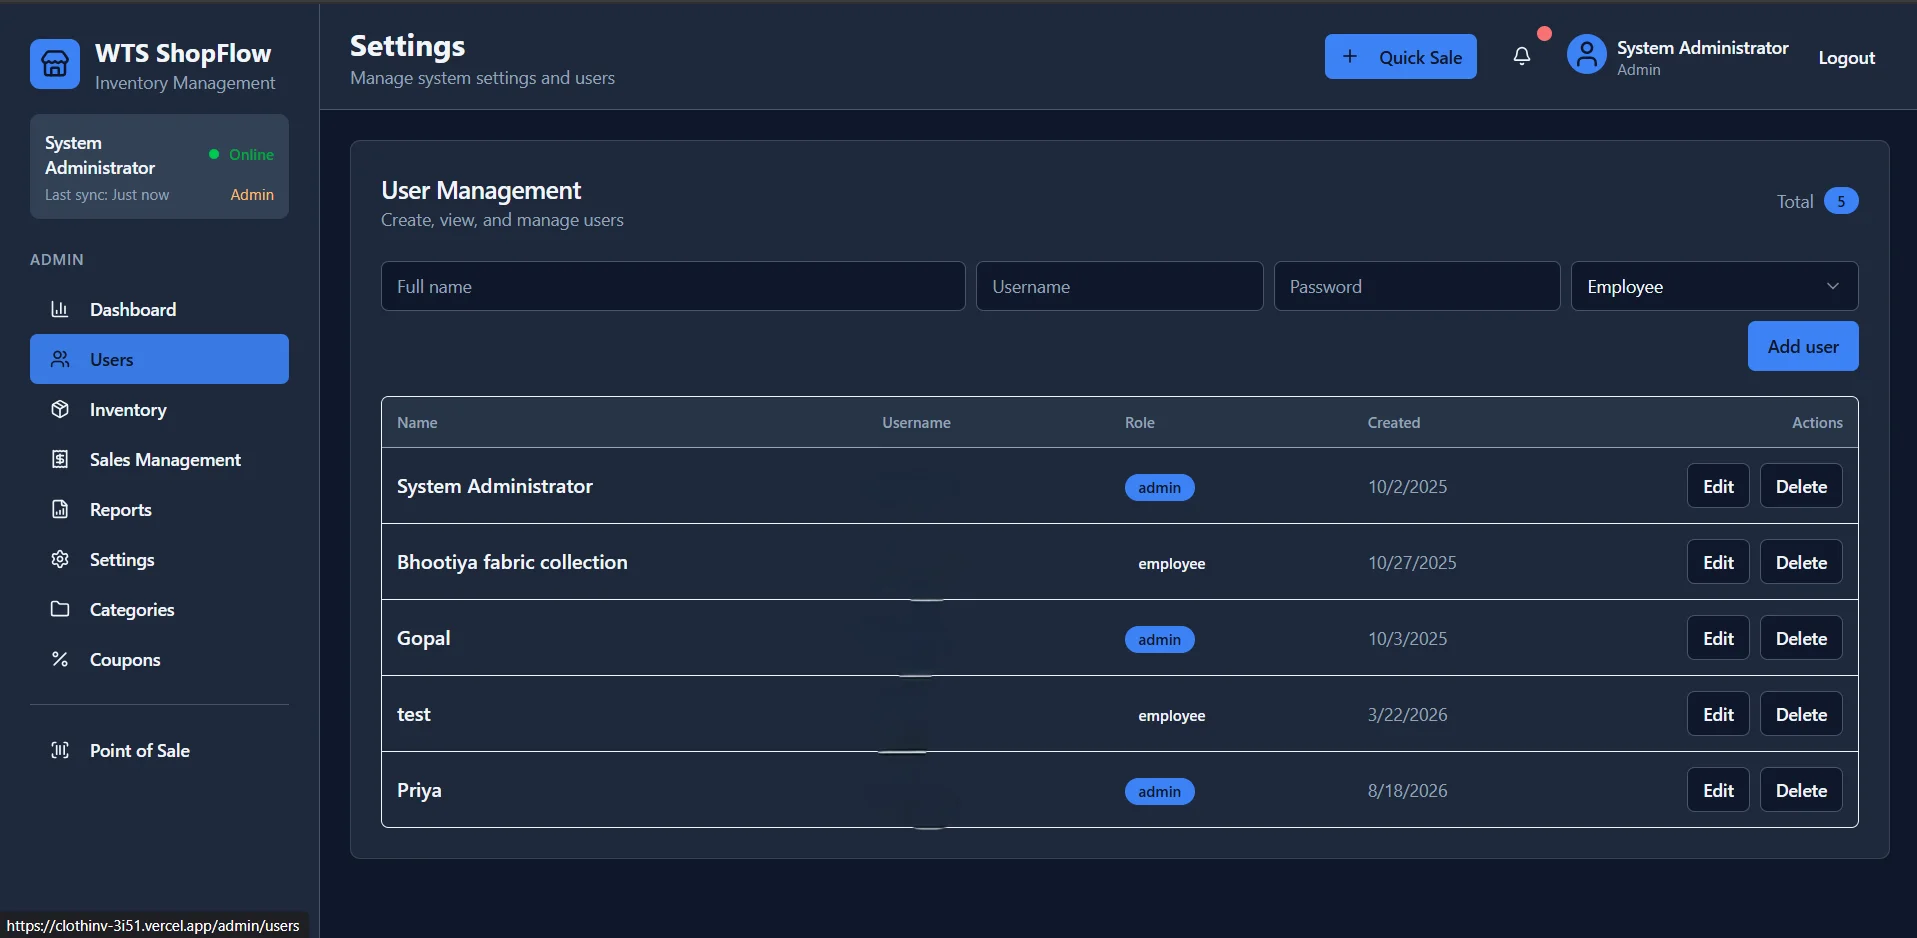Viewport: 1917px width, 938px height.
Task: Open Dashboard in the sidebar
Action: click(x=159, y=309)
